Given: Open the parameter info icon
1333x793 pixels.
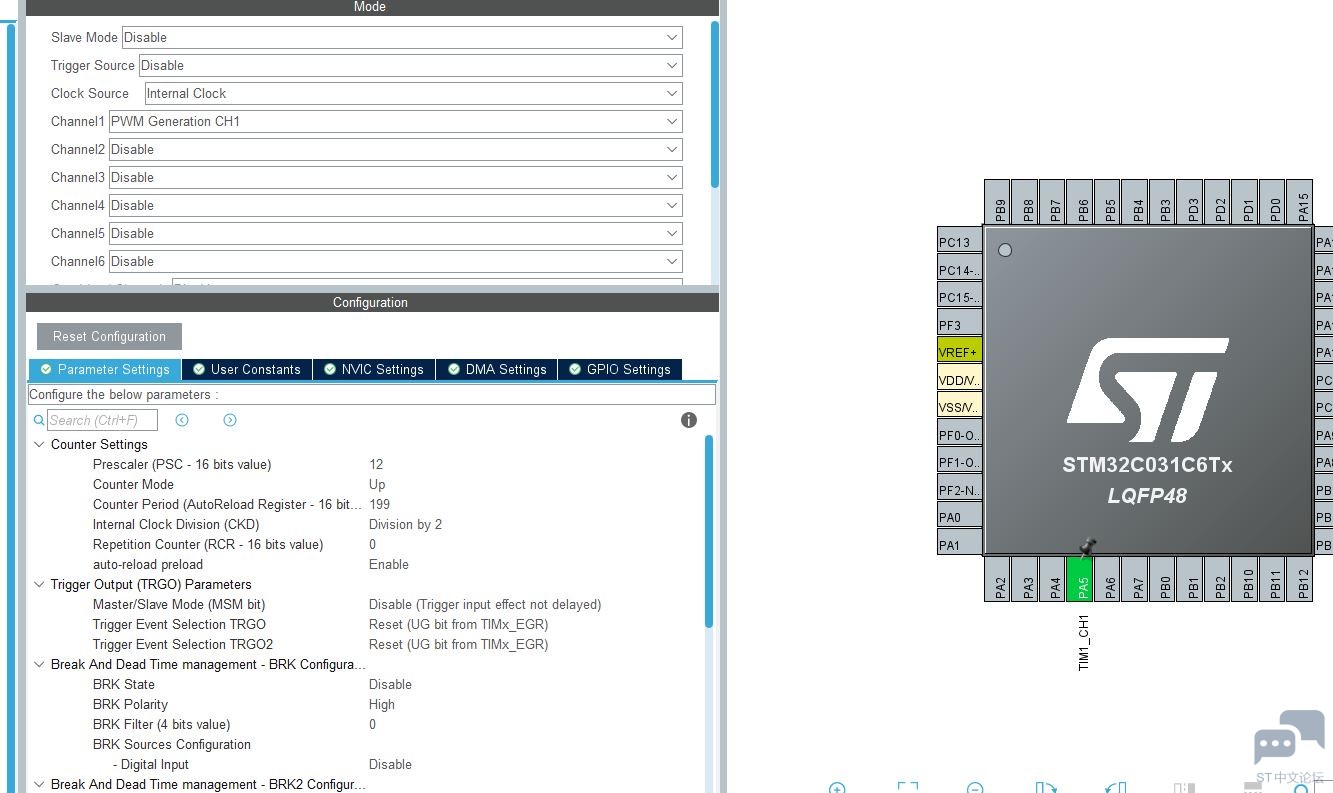Looking at the screenshot, I should pos(689,420).
